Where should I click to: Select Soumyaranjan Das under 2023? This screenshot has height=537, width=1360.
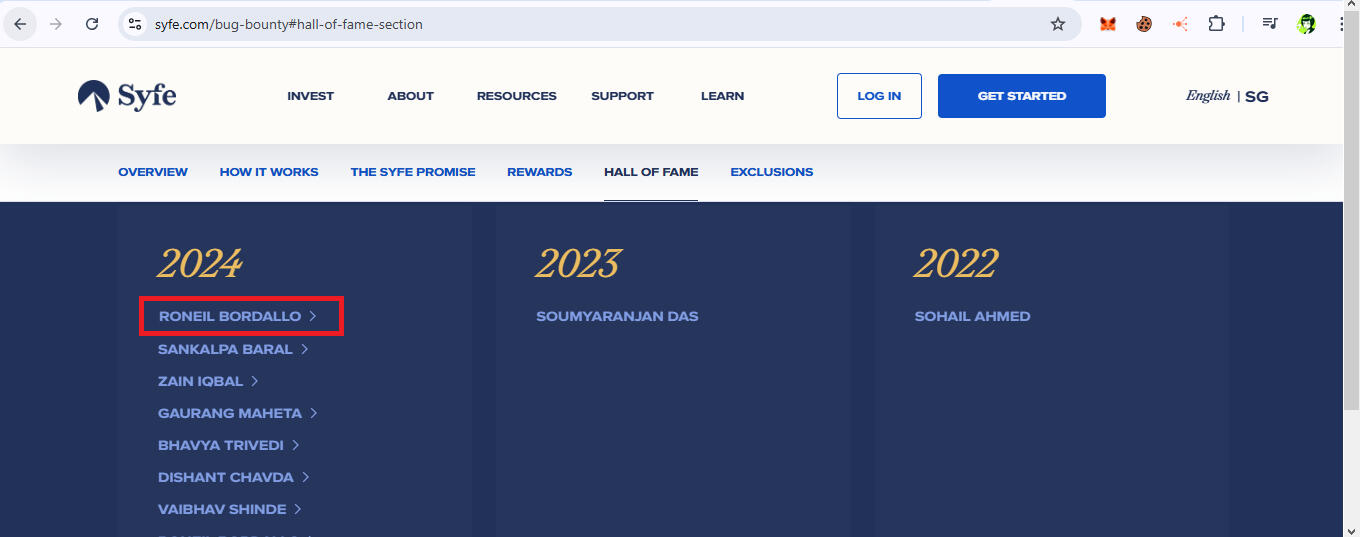(x=617, y=316)
